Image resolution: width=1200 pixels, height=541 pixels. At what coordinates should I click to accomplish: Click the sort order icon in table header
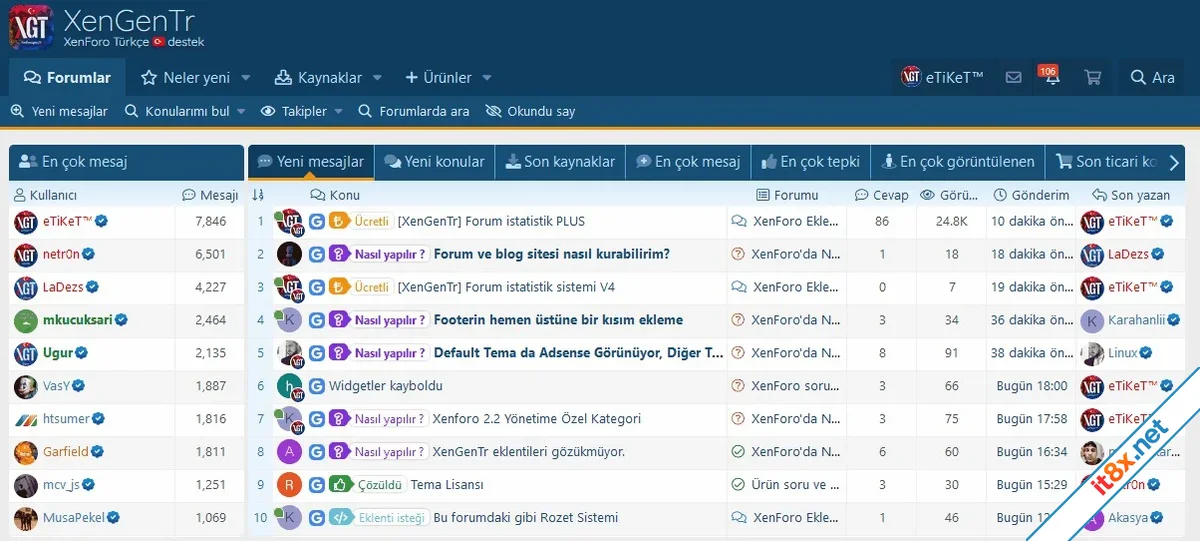tap(258, 195)
